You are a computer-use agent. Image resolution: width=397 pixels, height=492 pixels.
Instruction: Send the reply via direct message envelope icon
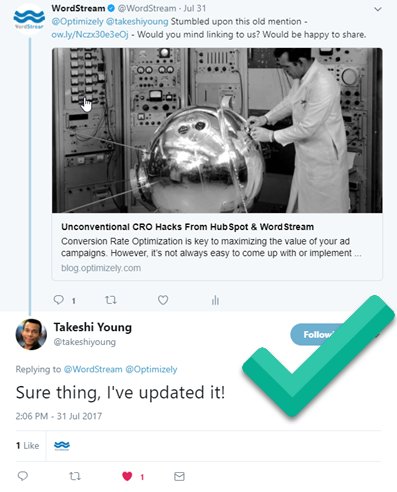point(179,476)
